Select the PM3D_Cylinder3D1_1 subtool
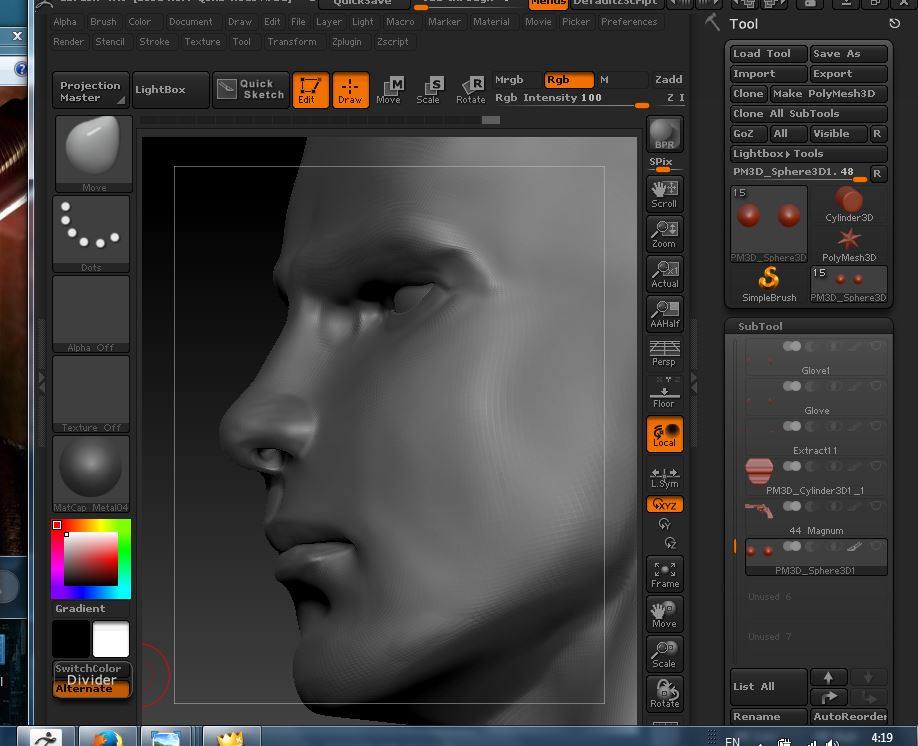918x746 pixels. 815,478
